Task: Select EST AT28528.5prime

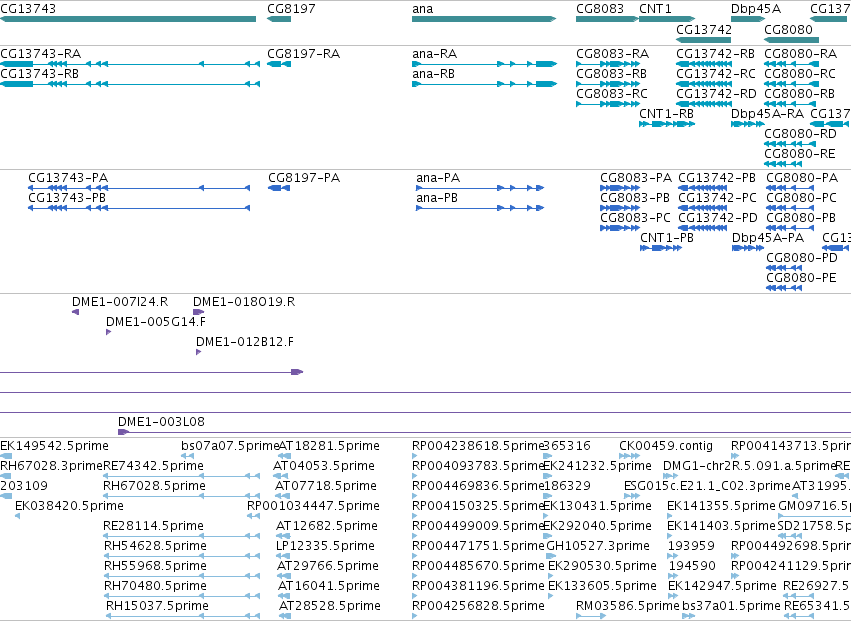Action: tap(285, 616)
